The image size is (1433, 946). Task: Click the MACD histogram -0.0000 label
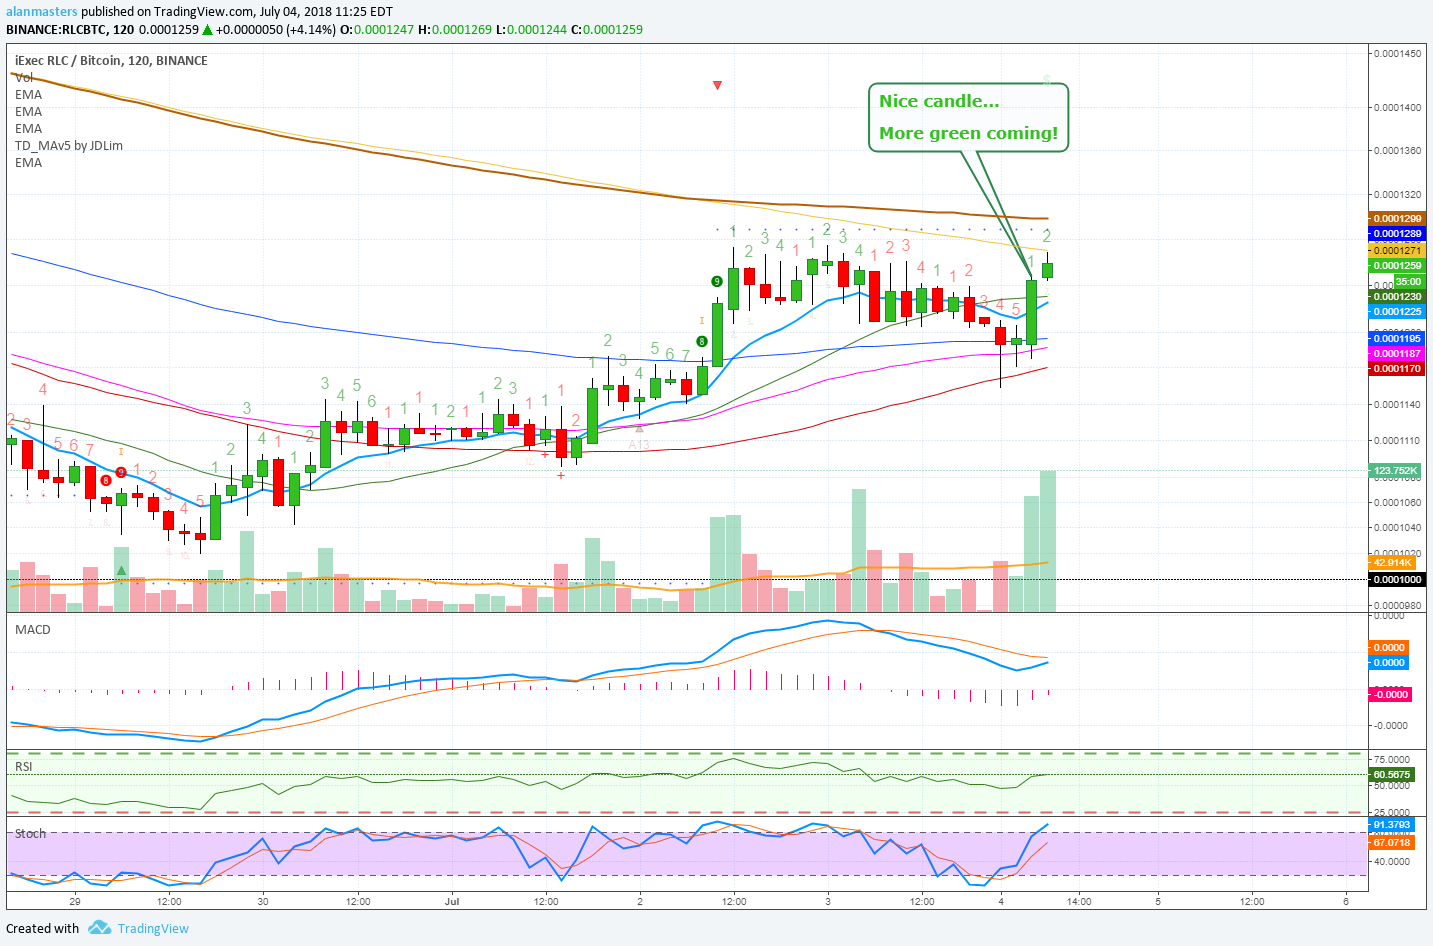pos(1390,694)
